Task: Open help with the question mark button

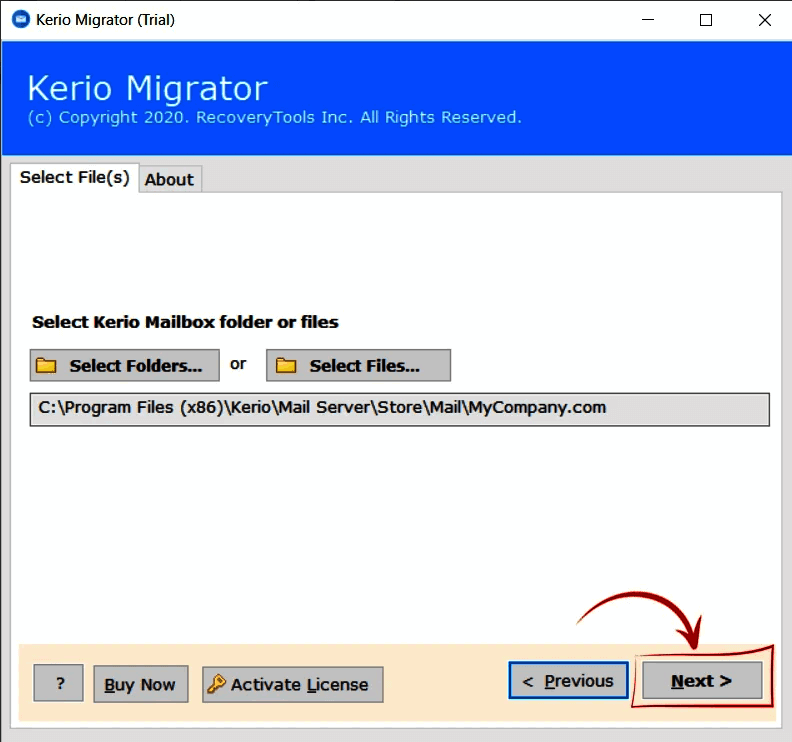Action: pyautogui.click(x=59, y=684)
